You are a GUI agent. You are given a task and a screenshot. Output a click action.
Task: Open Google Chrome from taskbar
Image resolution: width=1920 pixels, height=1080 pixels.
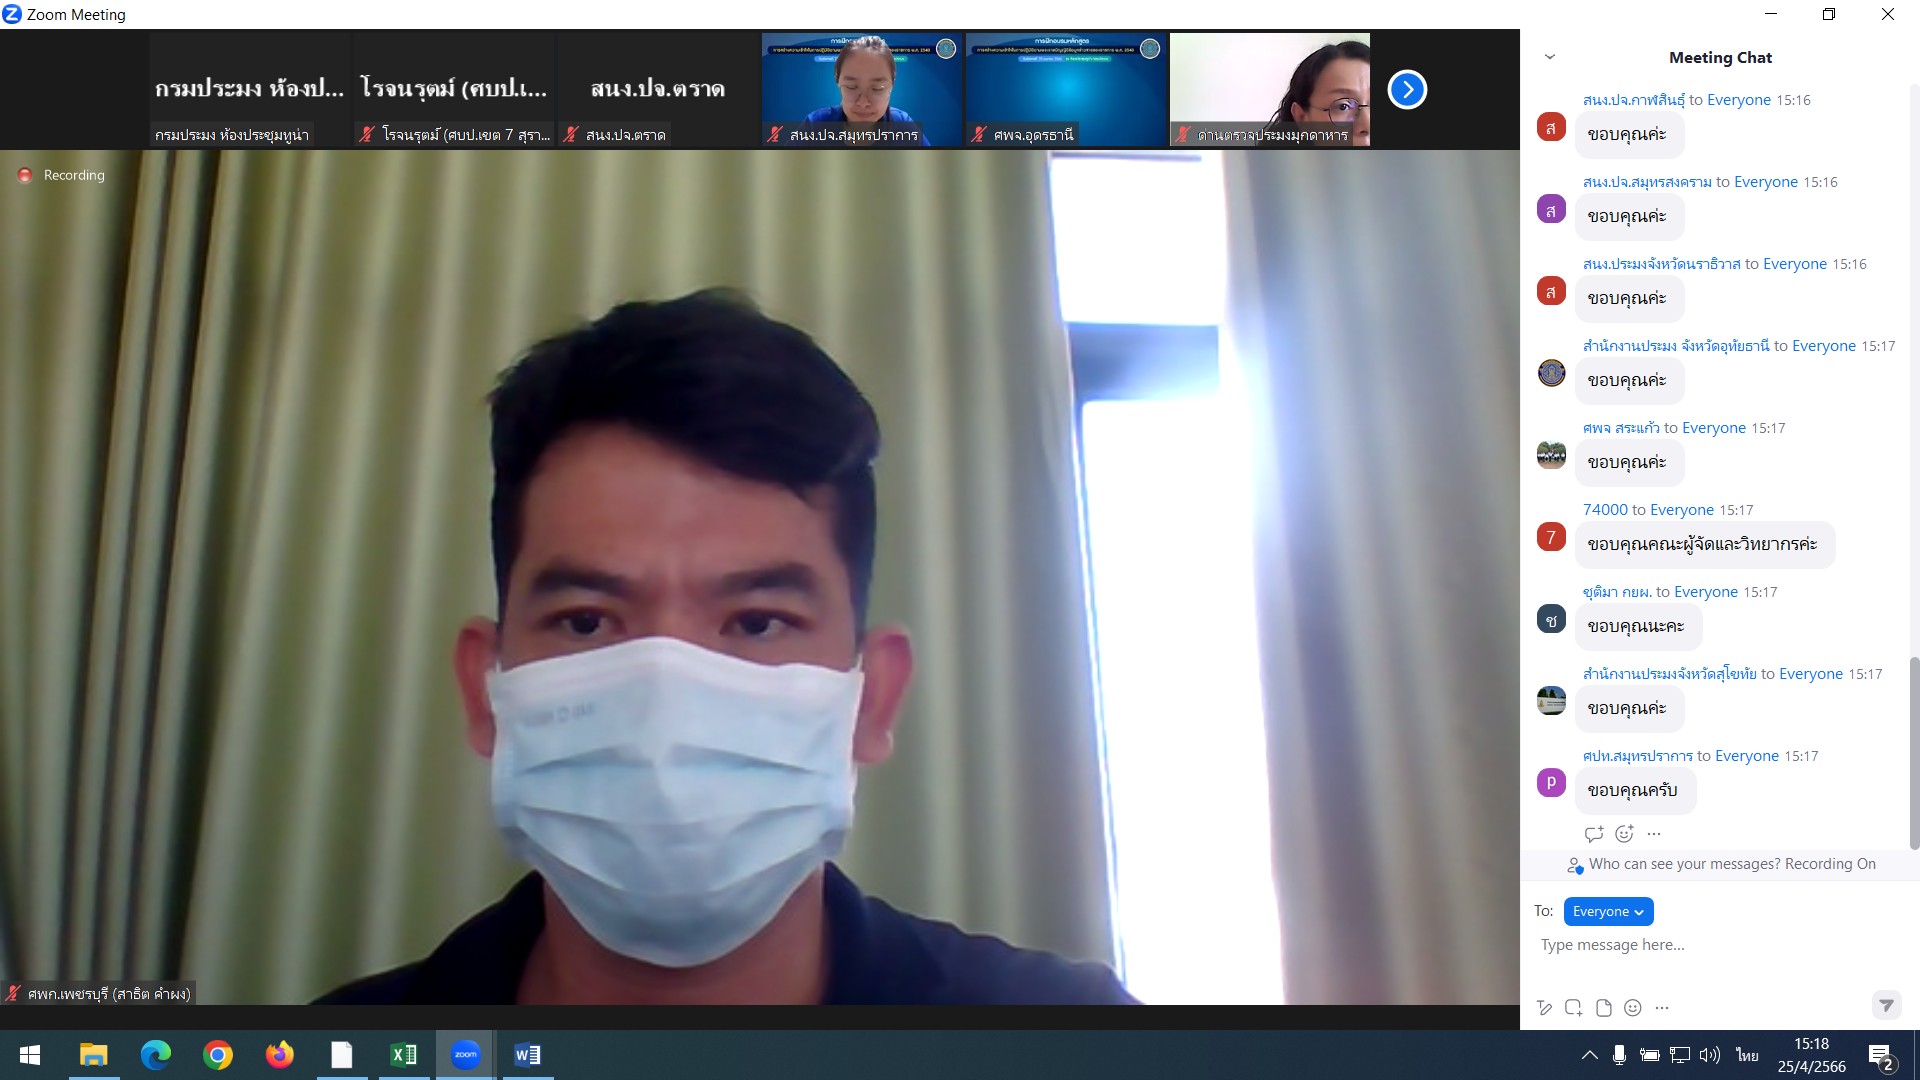(217, 1055)
